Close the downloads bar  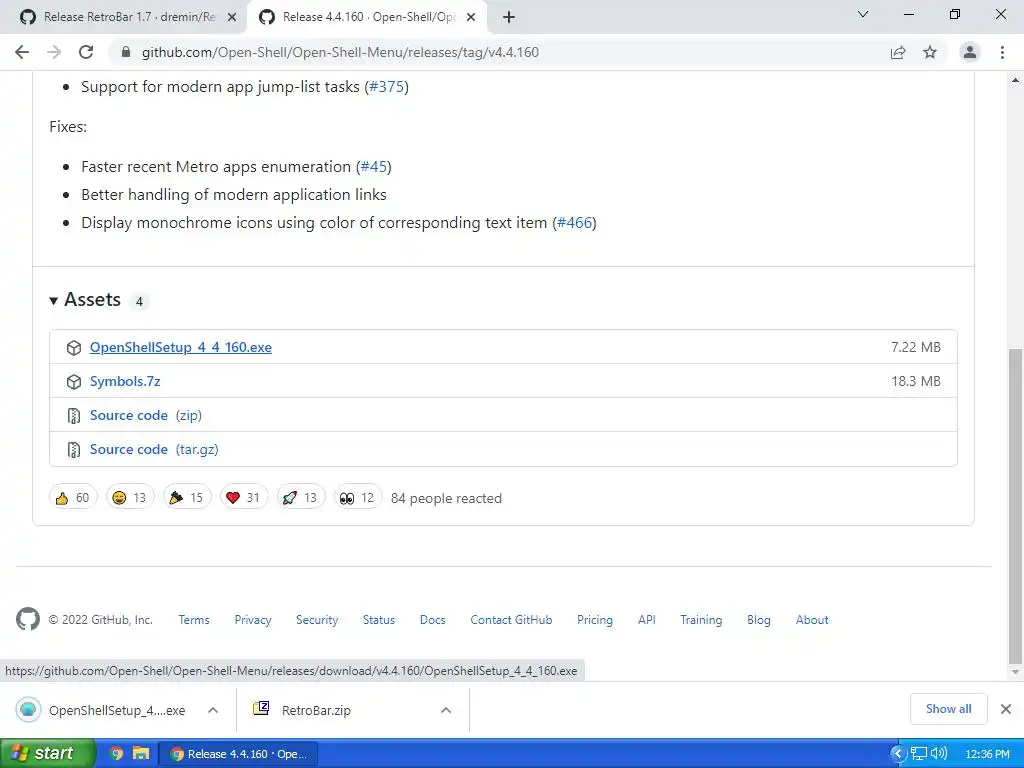click(1006, 709)
